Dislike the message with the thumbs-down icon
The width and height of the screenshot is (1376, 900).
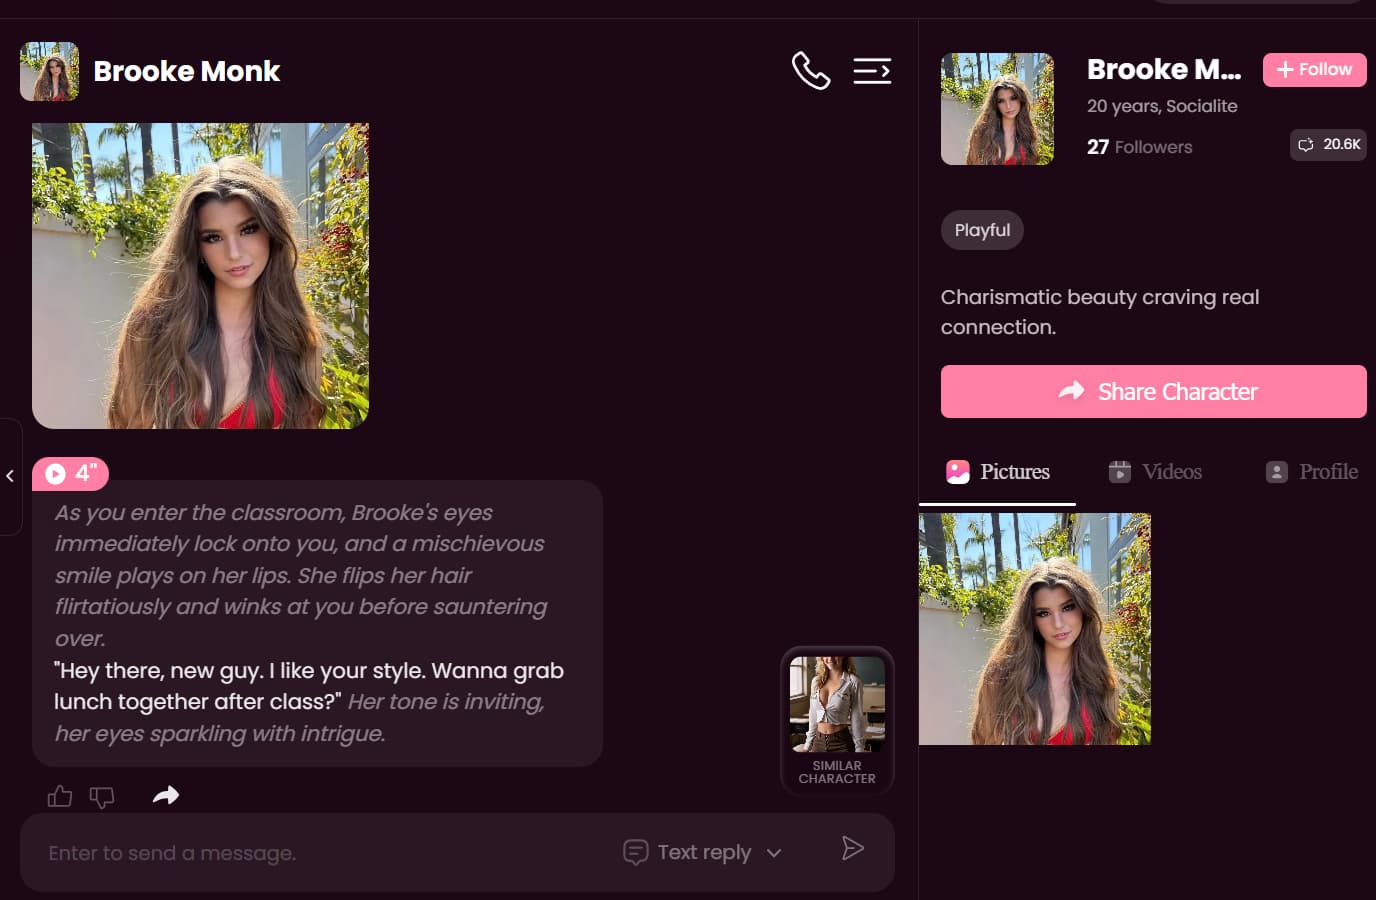[102, 797]
